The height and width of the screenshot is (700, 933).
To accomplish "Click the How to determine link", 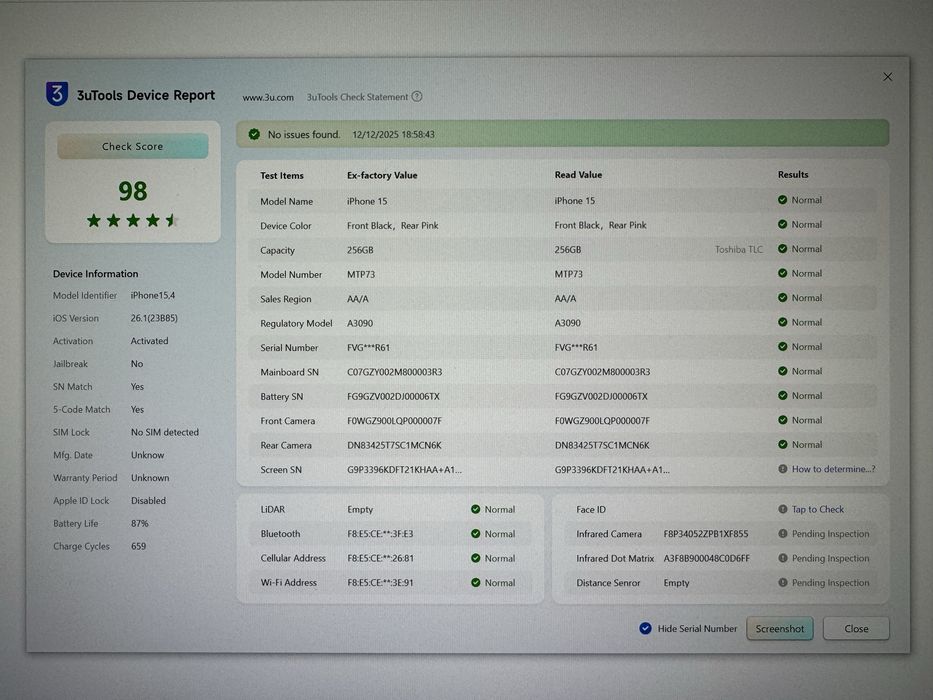I will point(833,469).
